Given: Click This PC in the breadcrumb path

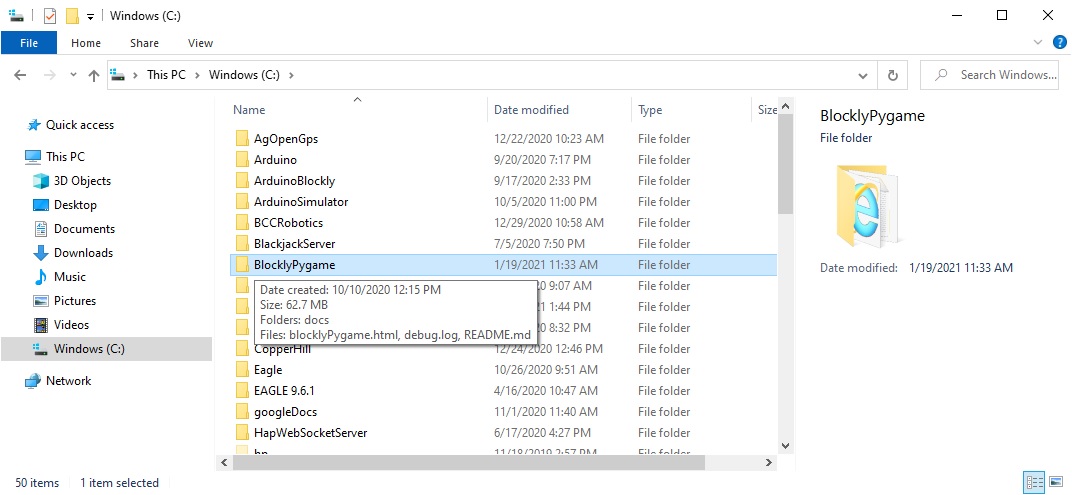Looking at the screenshot, I should coord(172,75).
